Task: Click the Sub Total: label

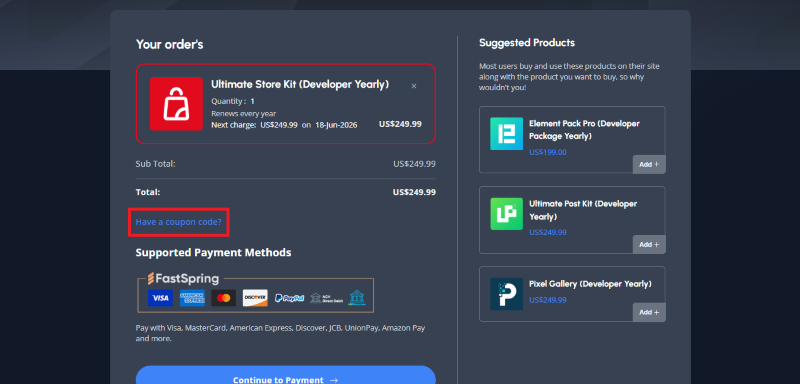Action: (x=155, y=164)
